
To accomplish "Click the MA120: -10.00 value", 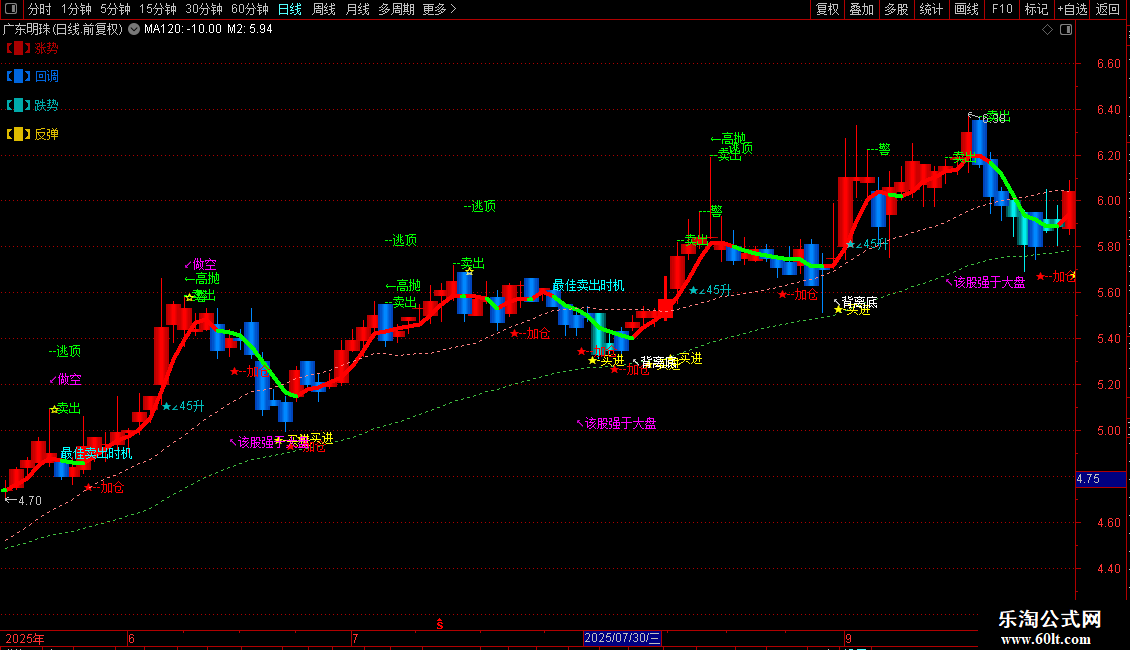I will click(x=182, y=30).
